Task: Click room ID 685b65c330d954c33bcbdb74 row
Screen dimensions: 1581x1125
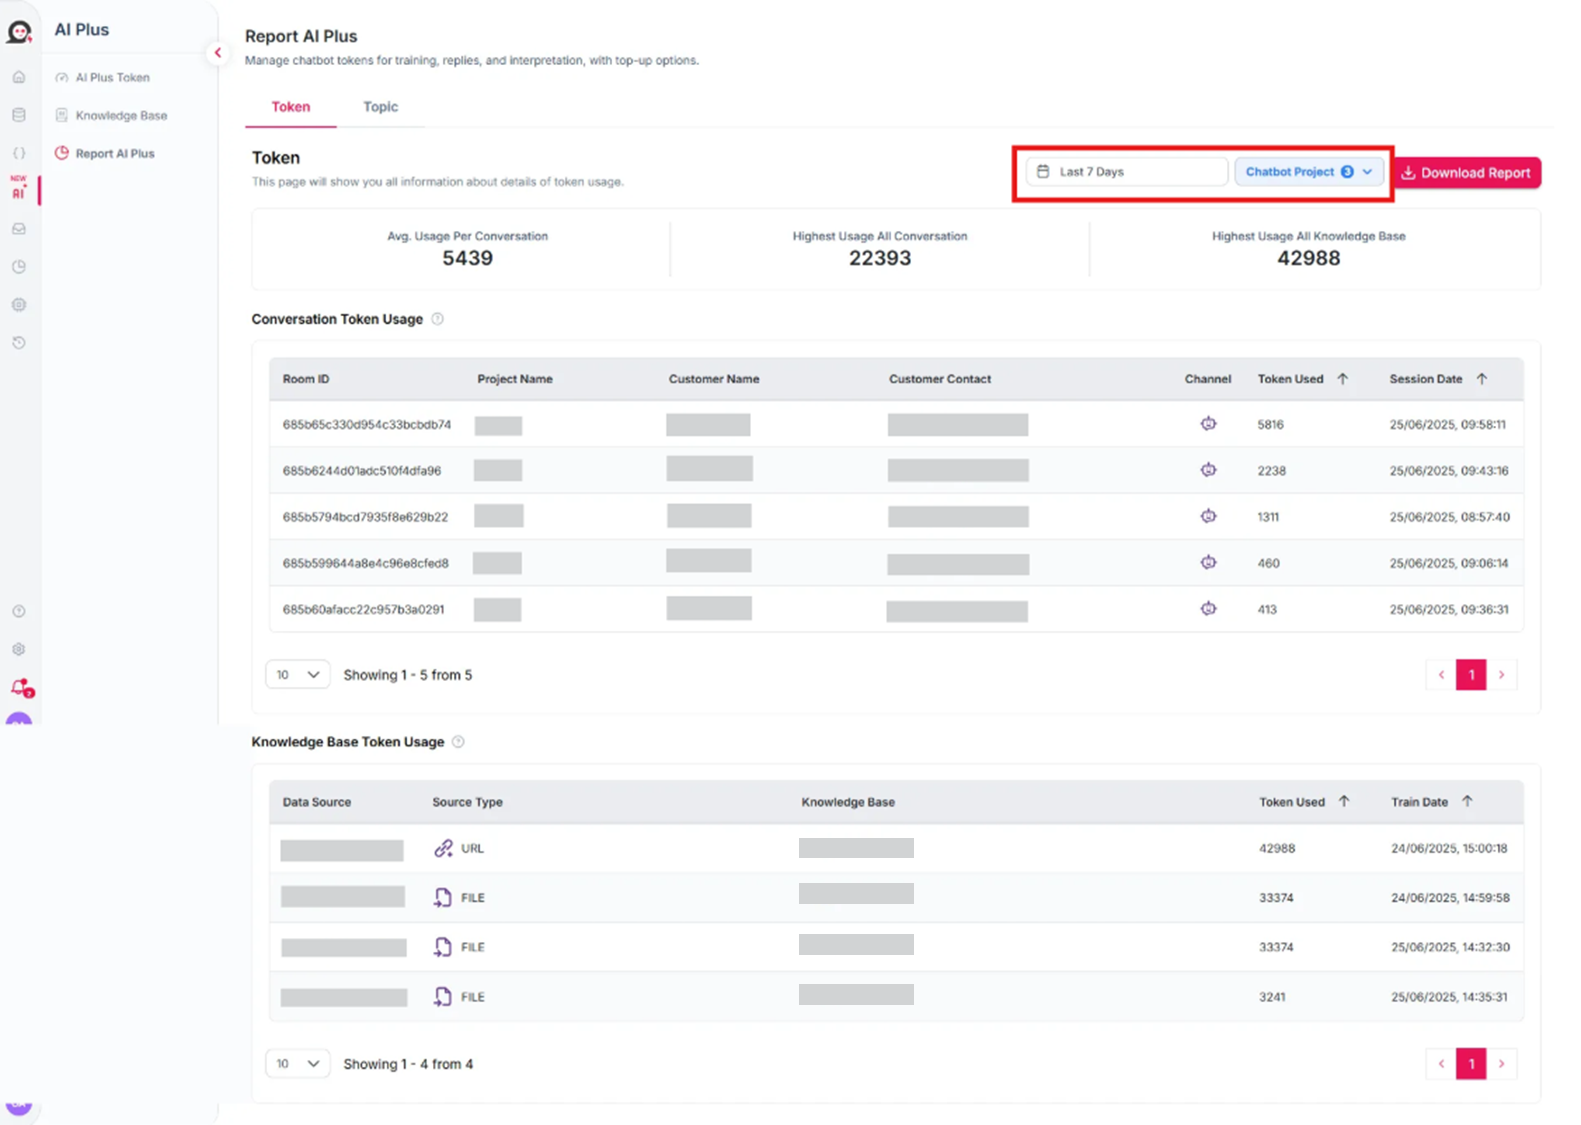Action: point(367,425)
